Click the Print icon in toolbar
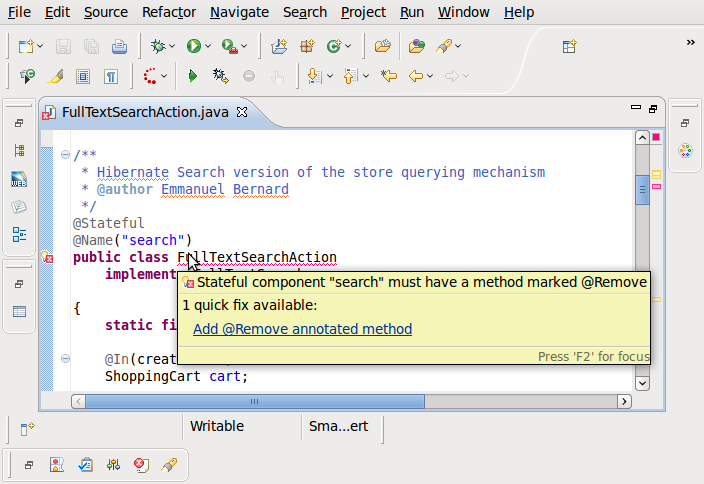The height and width of the screenshot is (484, 704). [x=119, y=46]
